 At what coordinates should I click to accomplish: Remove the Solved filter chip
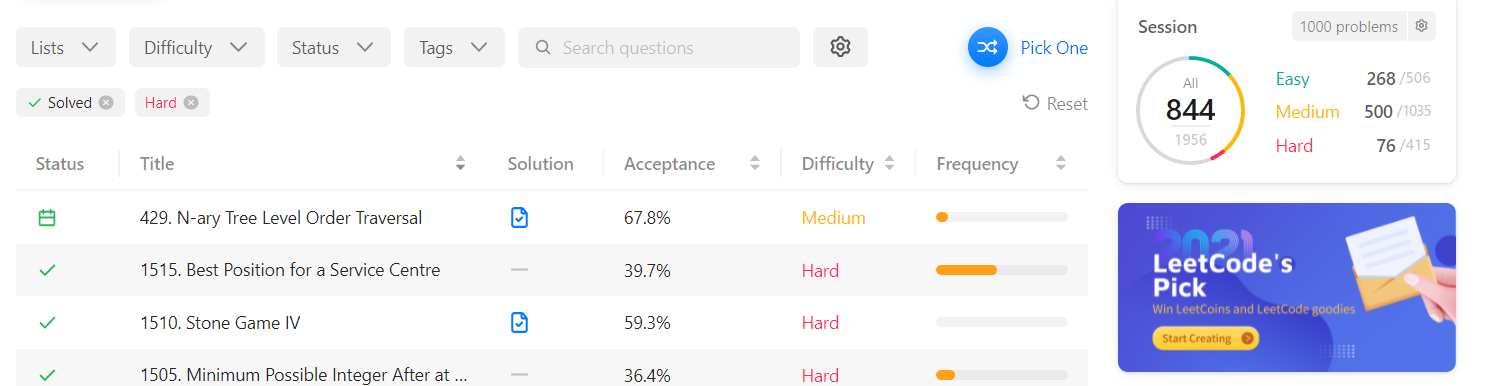pyautogui.click(x=106, y=102)
